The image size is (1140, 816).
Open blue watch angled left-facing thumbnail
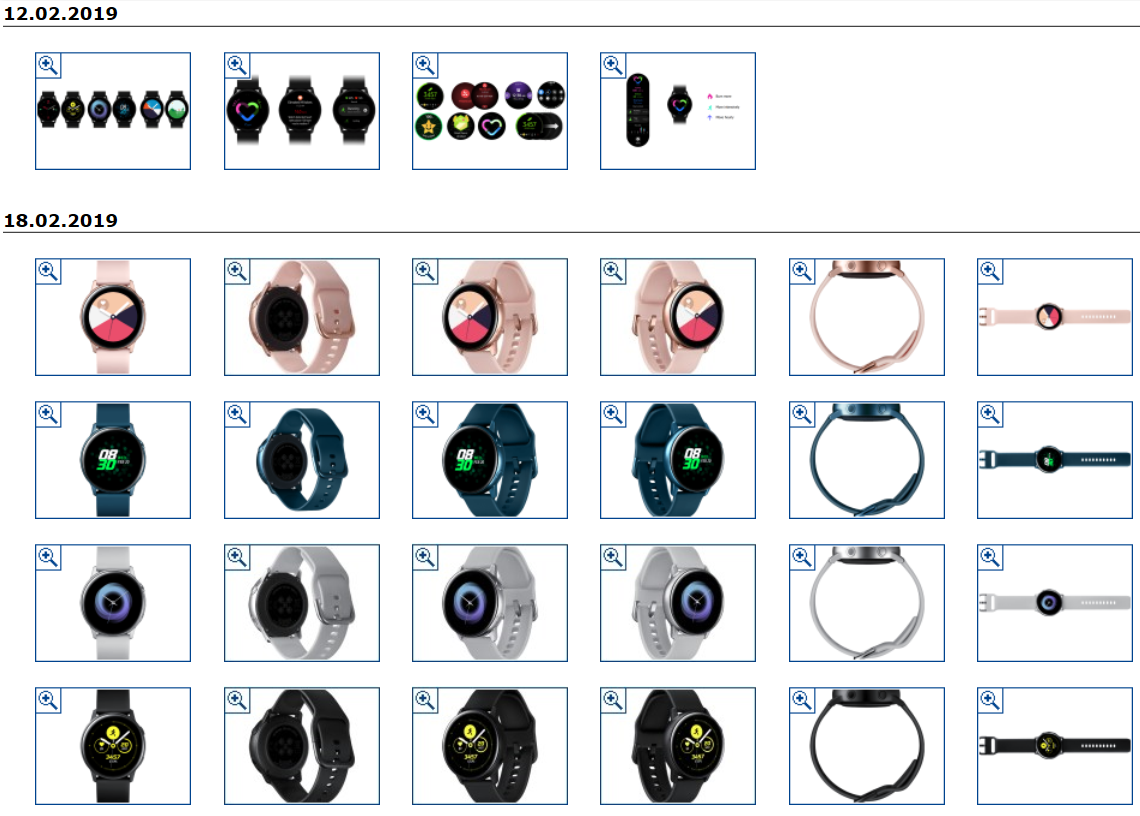pyautogui.click(x=490, y=460)
